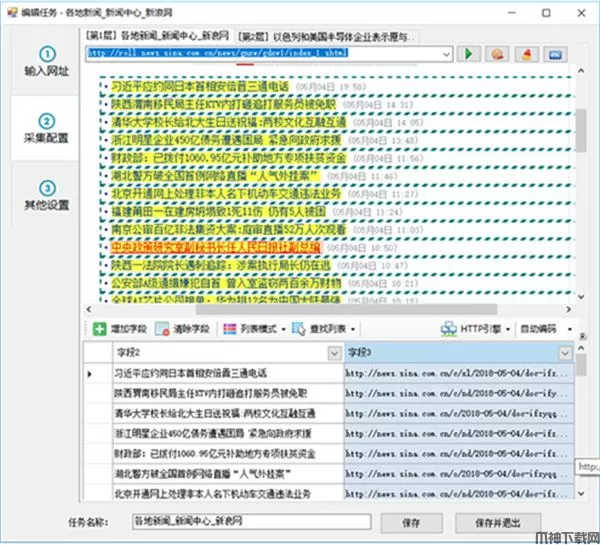
Task: Click the 陕西渭南移民局主任 news link in preview
Action: coord(224,104)
